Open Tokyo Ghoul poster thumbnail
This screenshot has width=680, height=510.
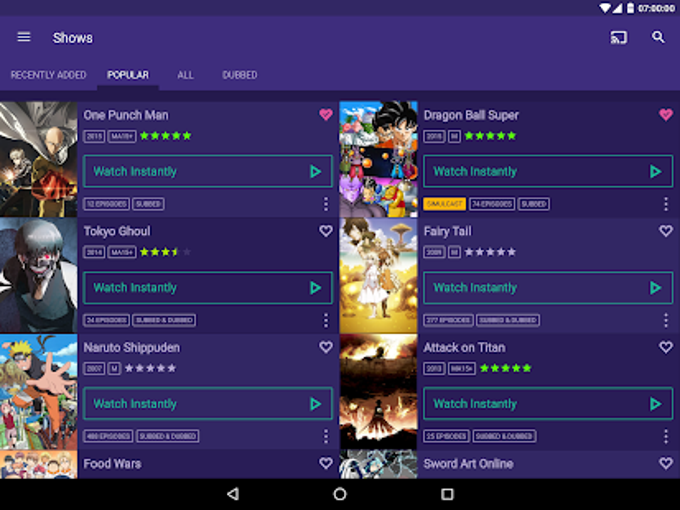click(39, 275)
